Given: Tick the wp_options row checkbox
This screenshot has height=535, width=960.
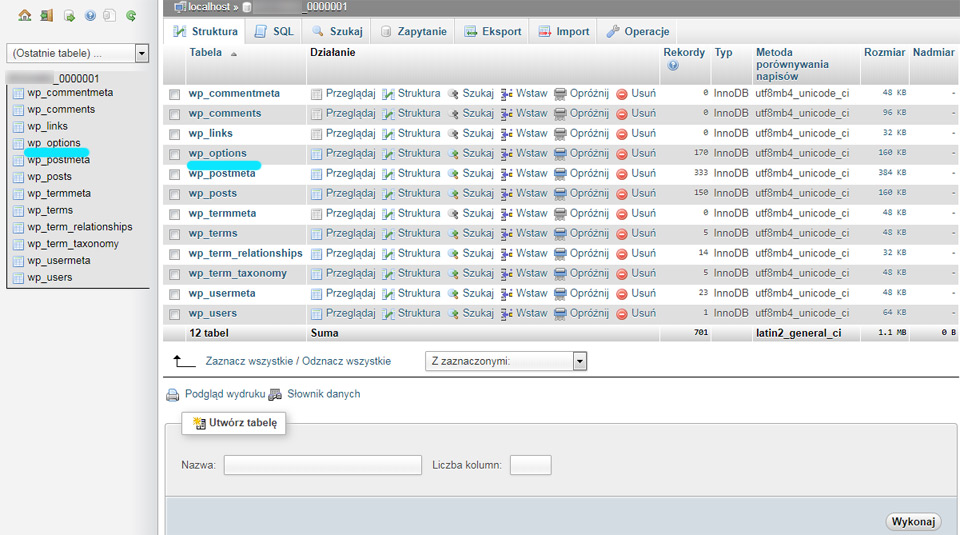Looking at the screenshot, I should coord(175,155).
